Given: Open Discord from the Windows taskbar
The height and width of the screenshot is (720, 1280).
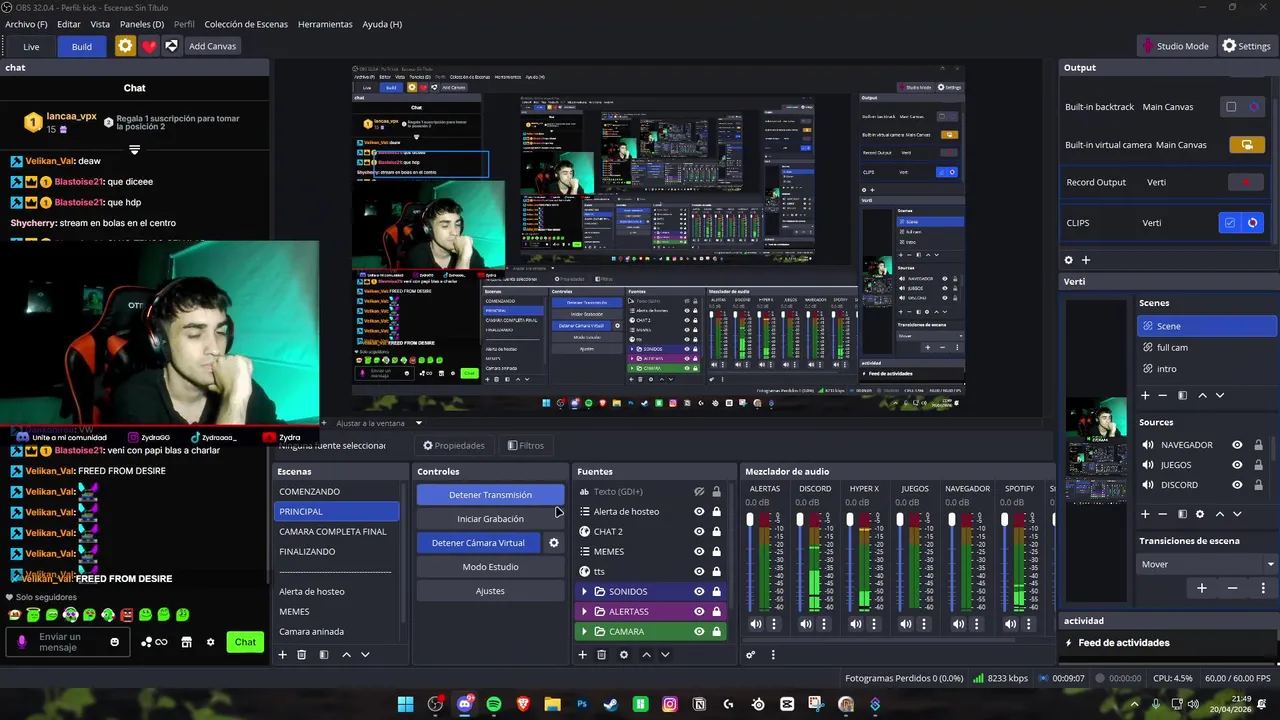Looking at the screenshot, I should (464, 704).
